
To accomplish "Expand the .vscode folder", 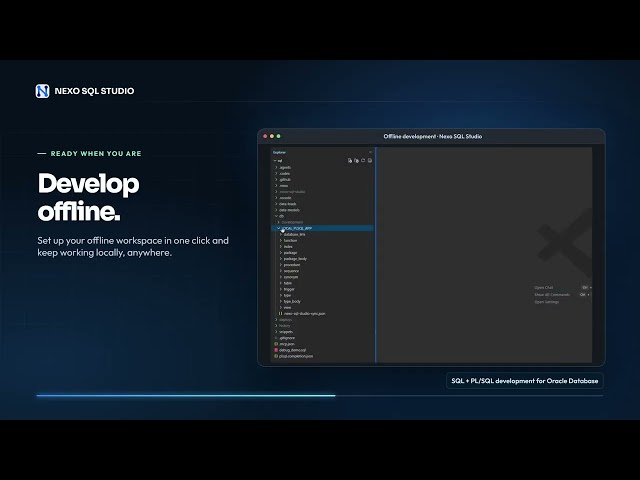I will coord(283,198).
